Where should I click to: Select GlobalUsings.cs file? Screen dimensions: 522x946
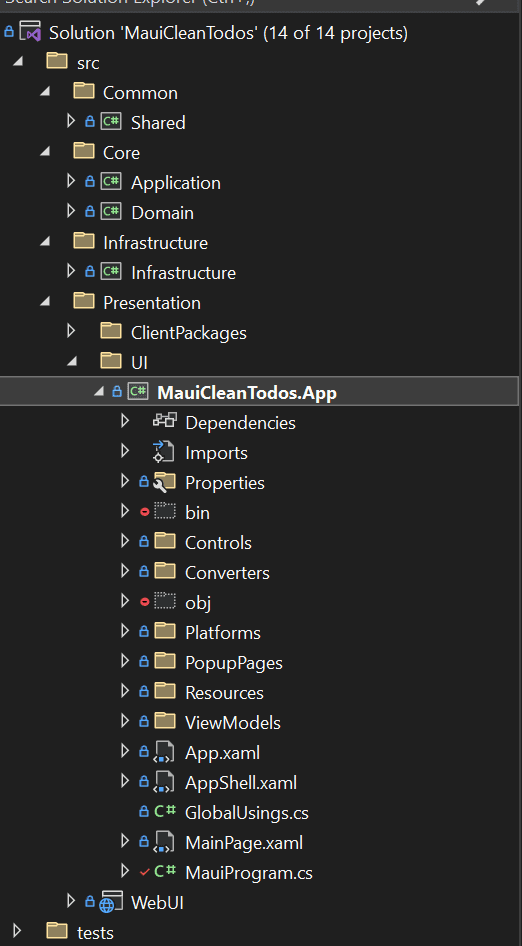tap(247, 813)
